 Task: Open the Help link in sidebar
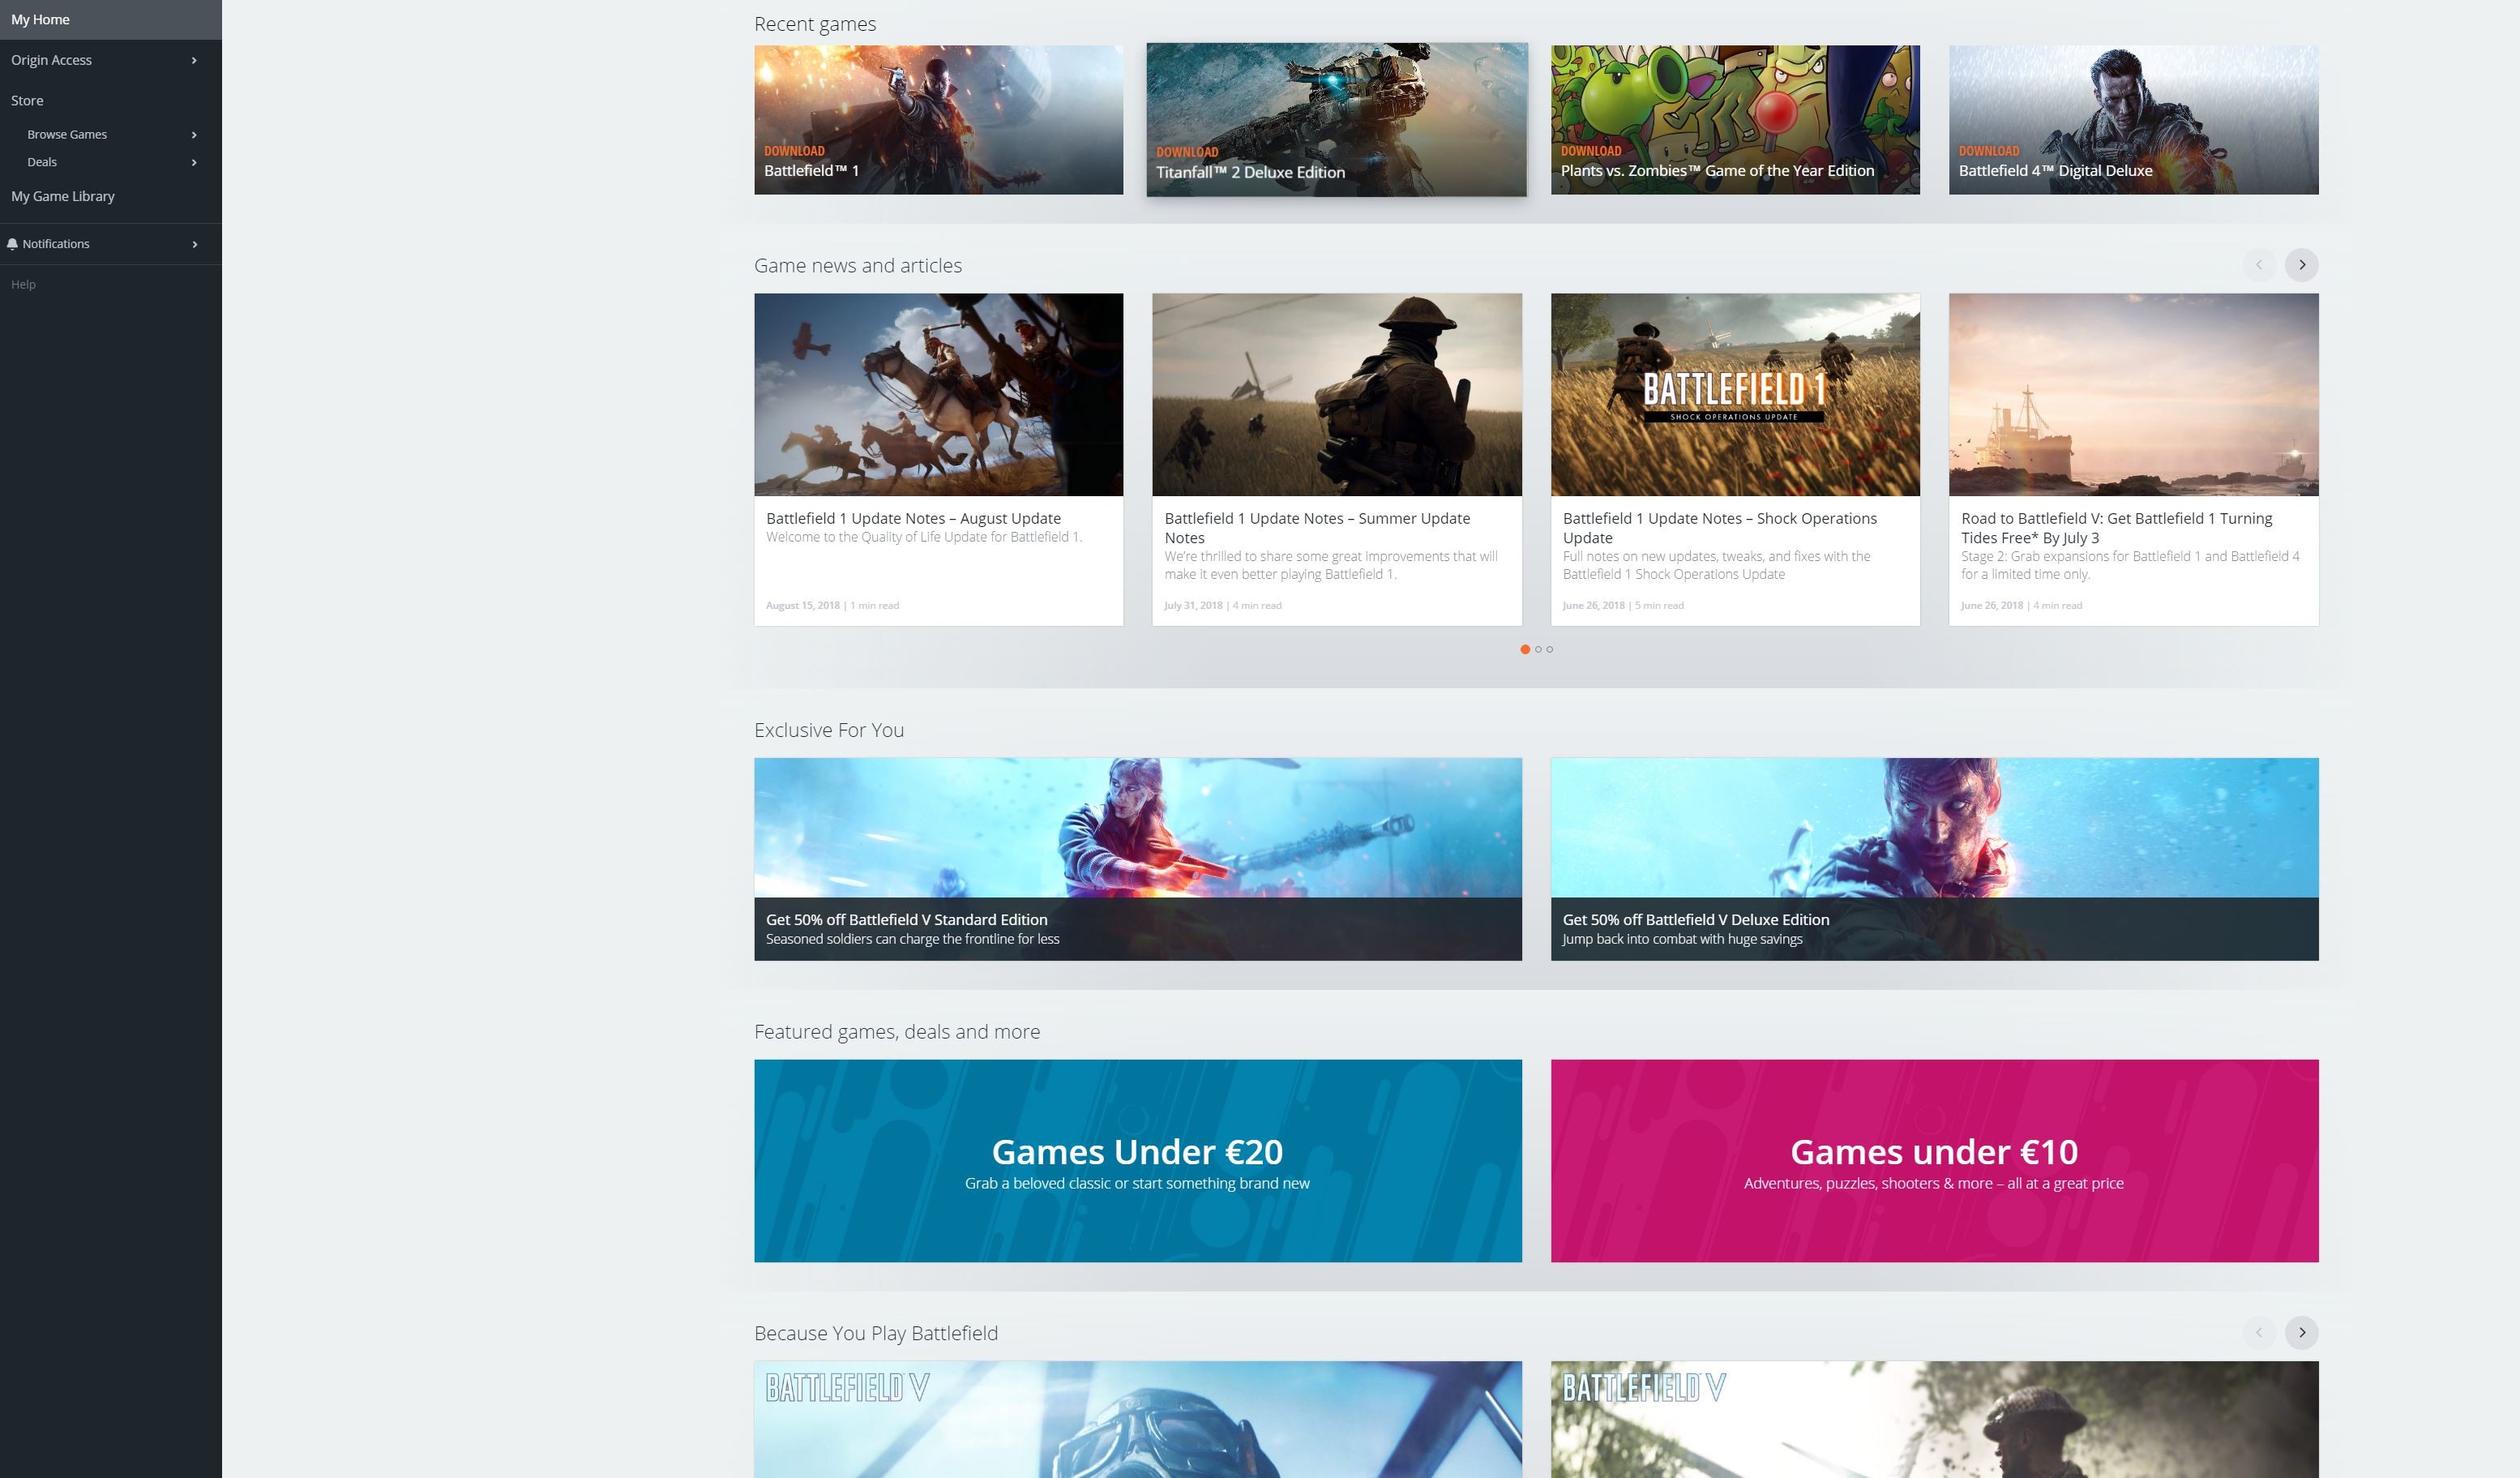coord(23,284)
